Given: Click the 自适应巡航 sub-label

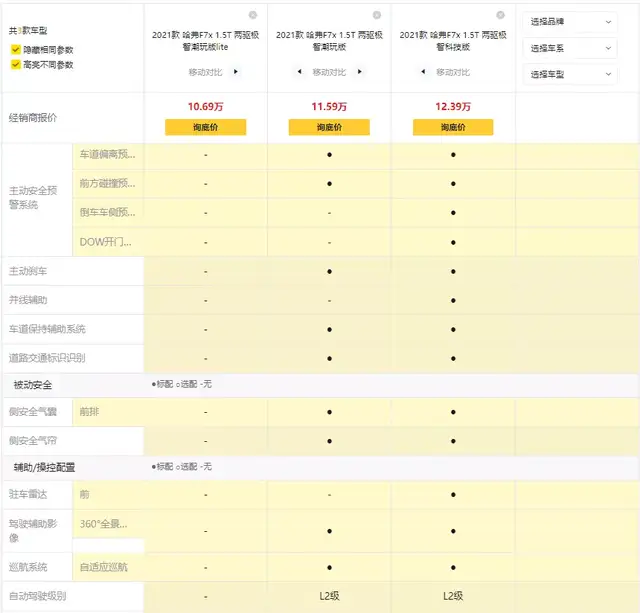Looking at the screenshot, I should click(x=103, y=567).
